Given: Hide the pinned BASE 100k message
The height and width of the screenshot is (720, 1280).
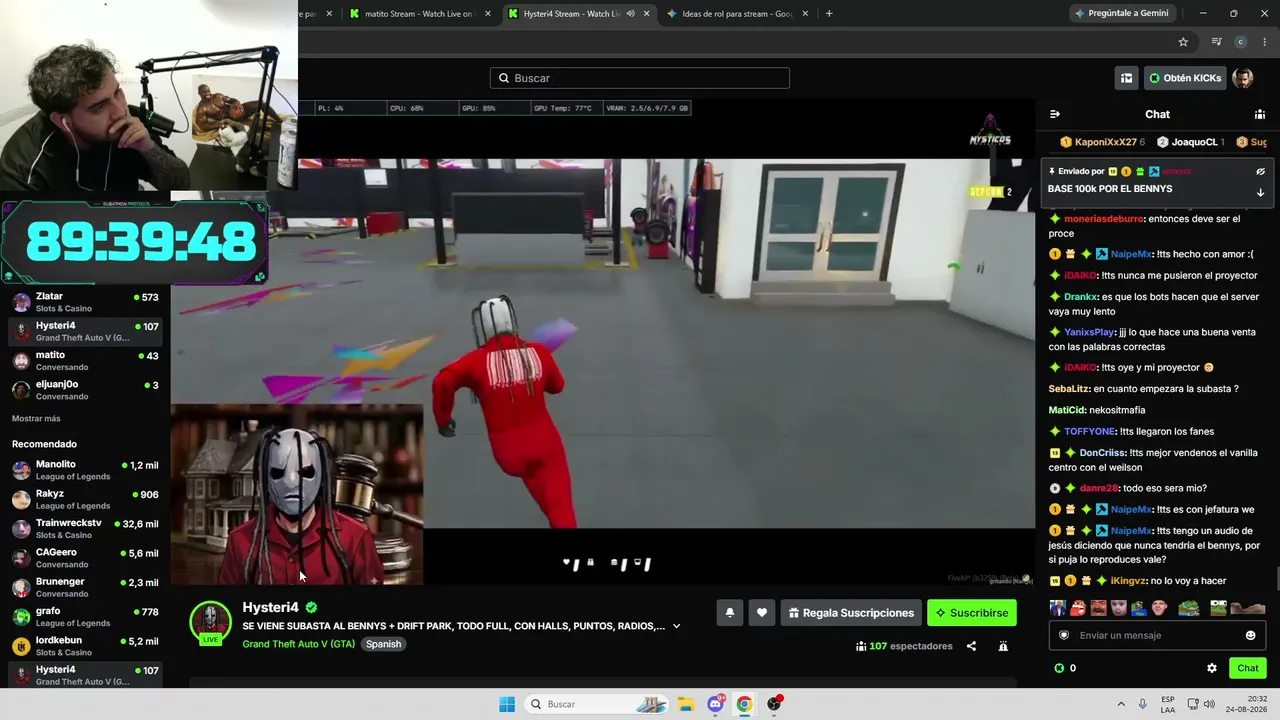Looking at the screenshot, I should (x=1260, y=172).
